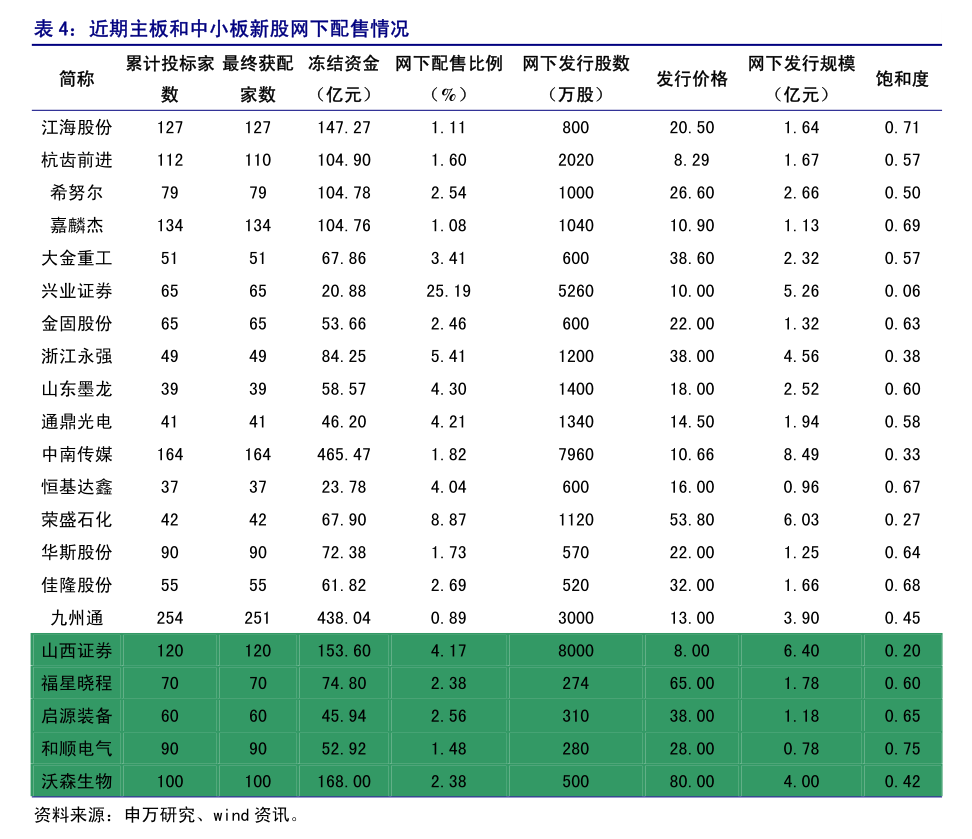Click the value 52.92 in 和顺电气 row

click(343, 748)
